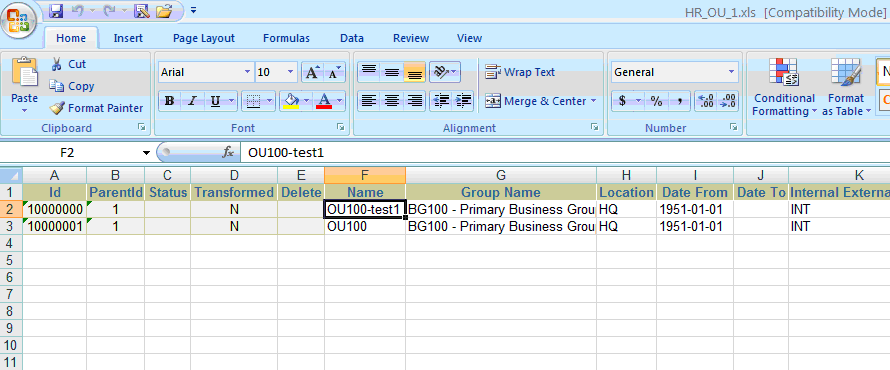Screen dimensions: 890x370
Task: Toggle Top Align
Action: click(369, 72)
